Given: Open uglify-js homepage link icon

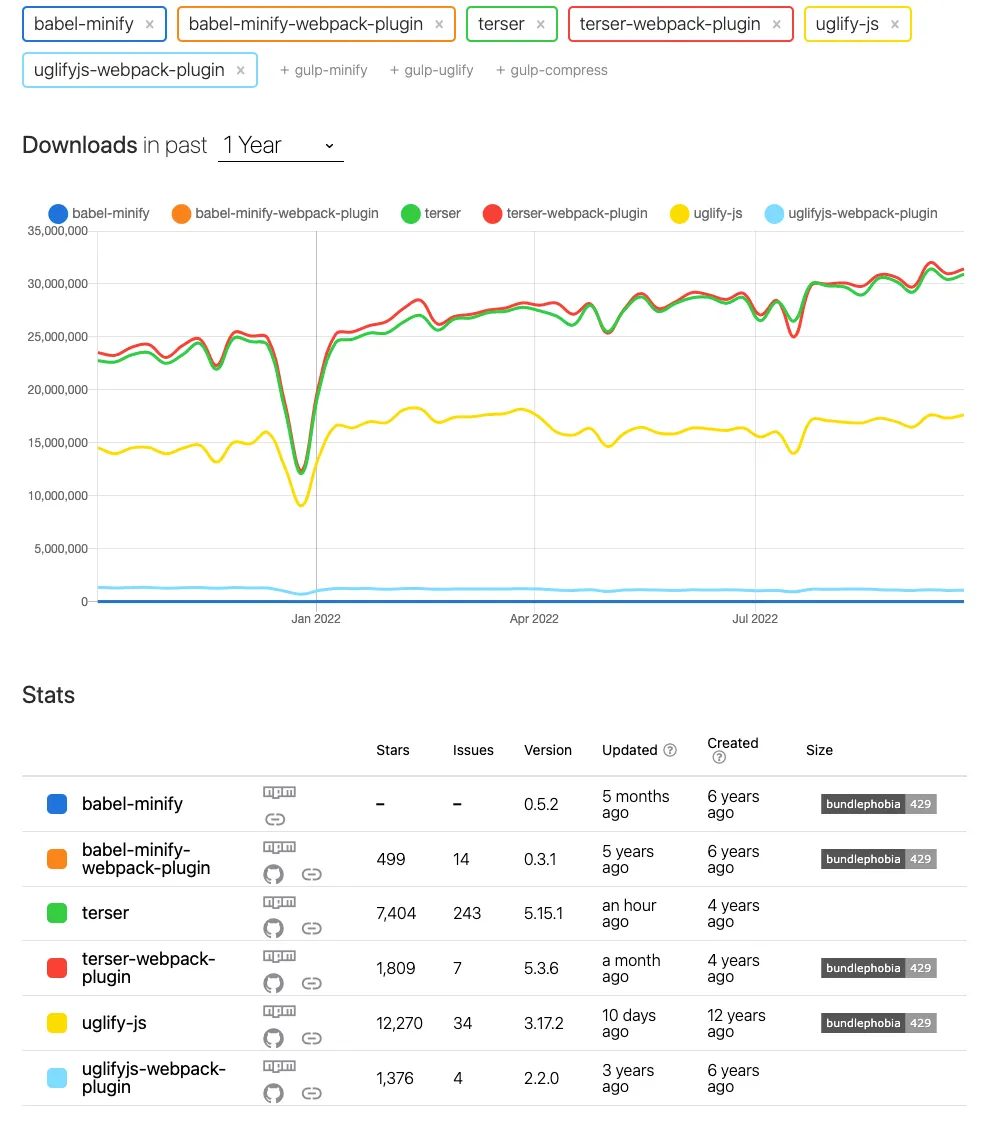Looking at the screenshot, I should click(x=311, y=1038).
